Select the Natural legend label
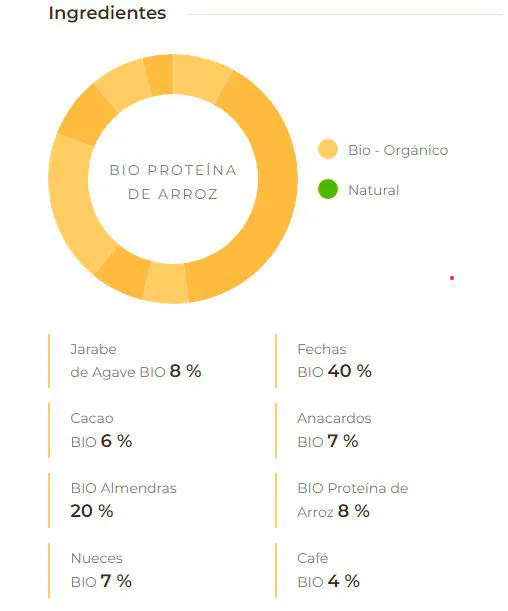The width and height of the screenshot is (508, 611). point(373,190)
